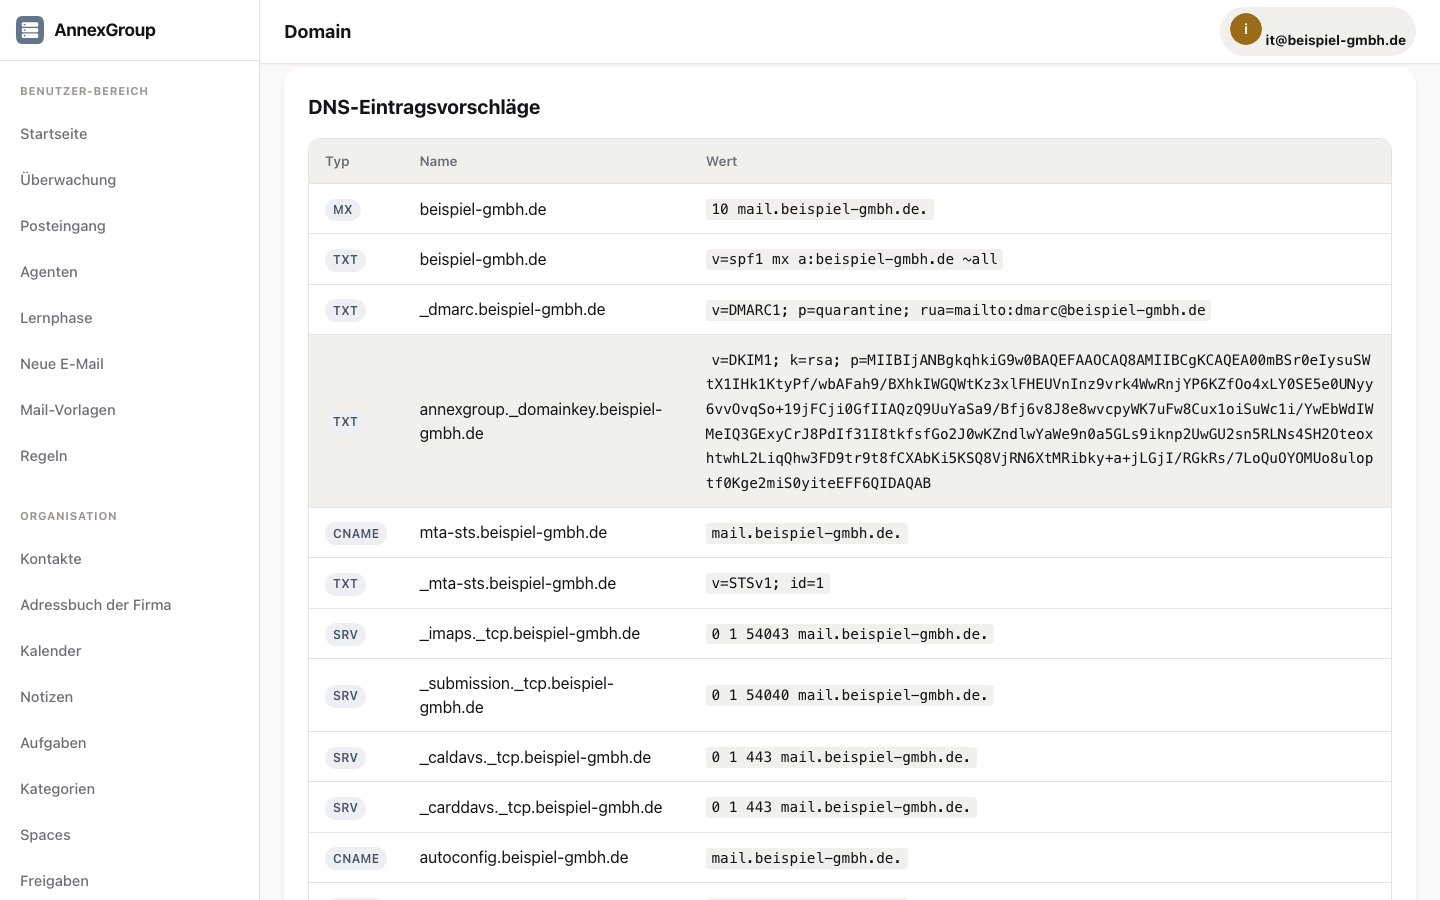Select the IMAPS SRV value with port 54043
Screen dimensions: 1440x900
[850, 634]
